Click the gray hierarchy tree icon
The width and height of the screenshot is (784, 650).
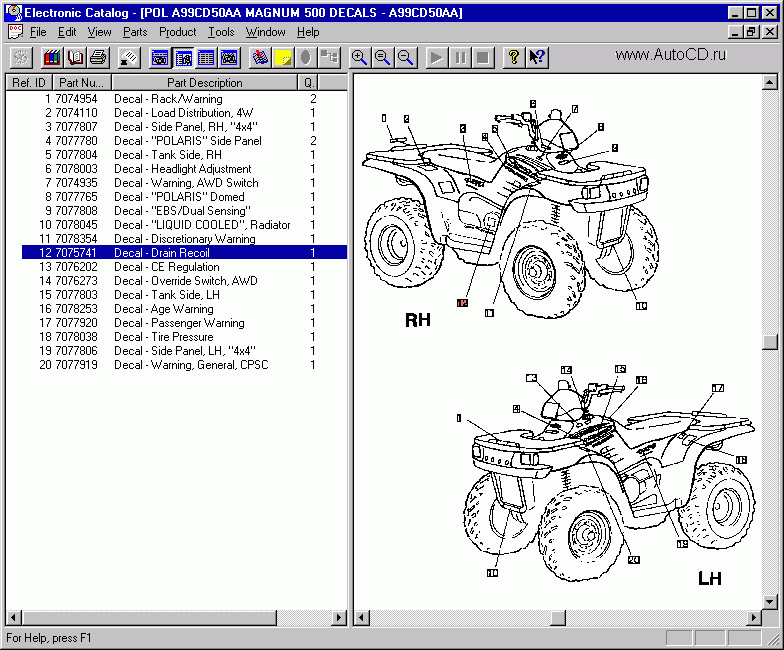[329, 58]
